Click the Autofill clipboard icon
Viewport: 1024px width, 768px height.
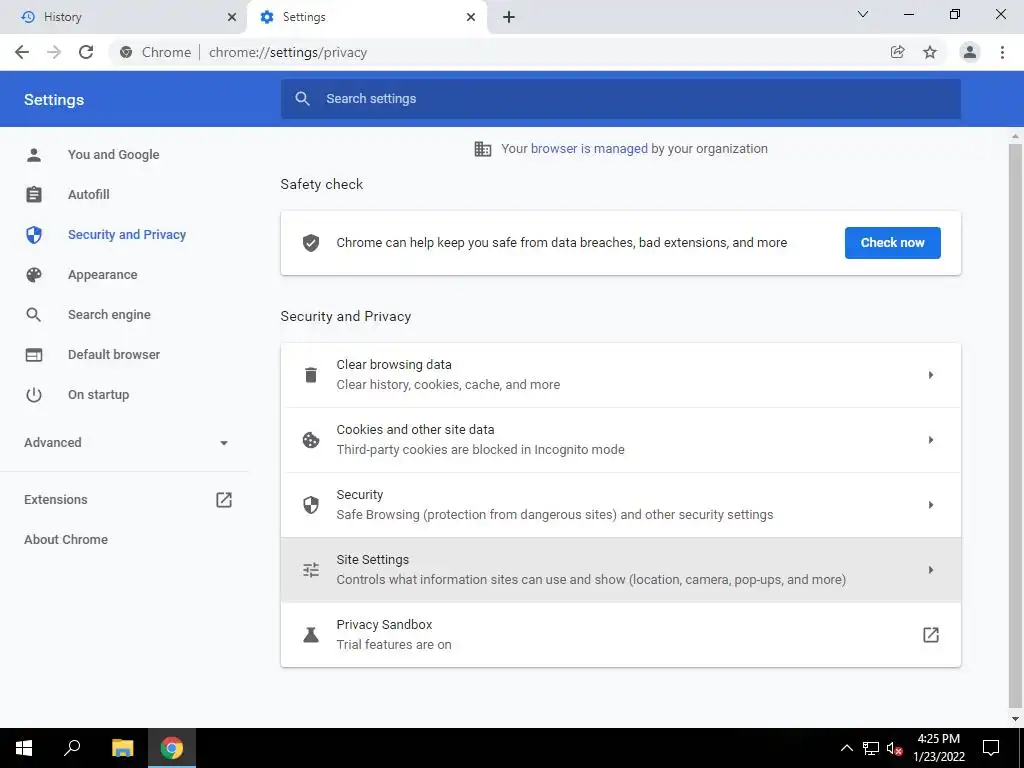[x=34, y=195]
